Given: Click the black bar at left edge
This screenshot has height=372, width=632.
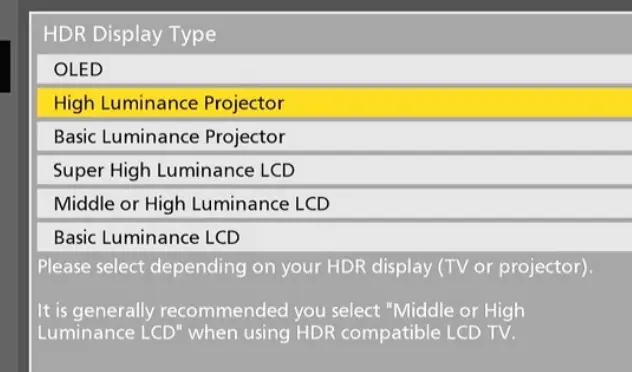Looking at the screenshot, I should pyautogui.click(x=5, y=66).
